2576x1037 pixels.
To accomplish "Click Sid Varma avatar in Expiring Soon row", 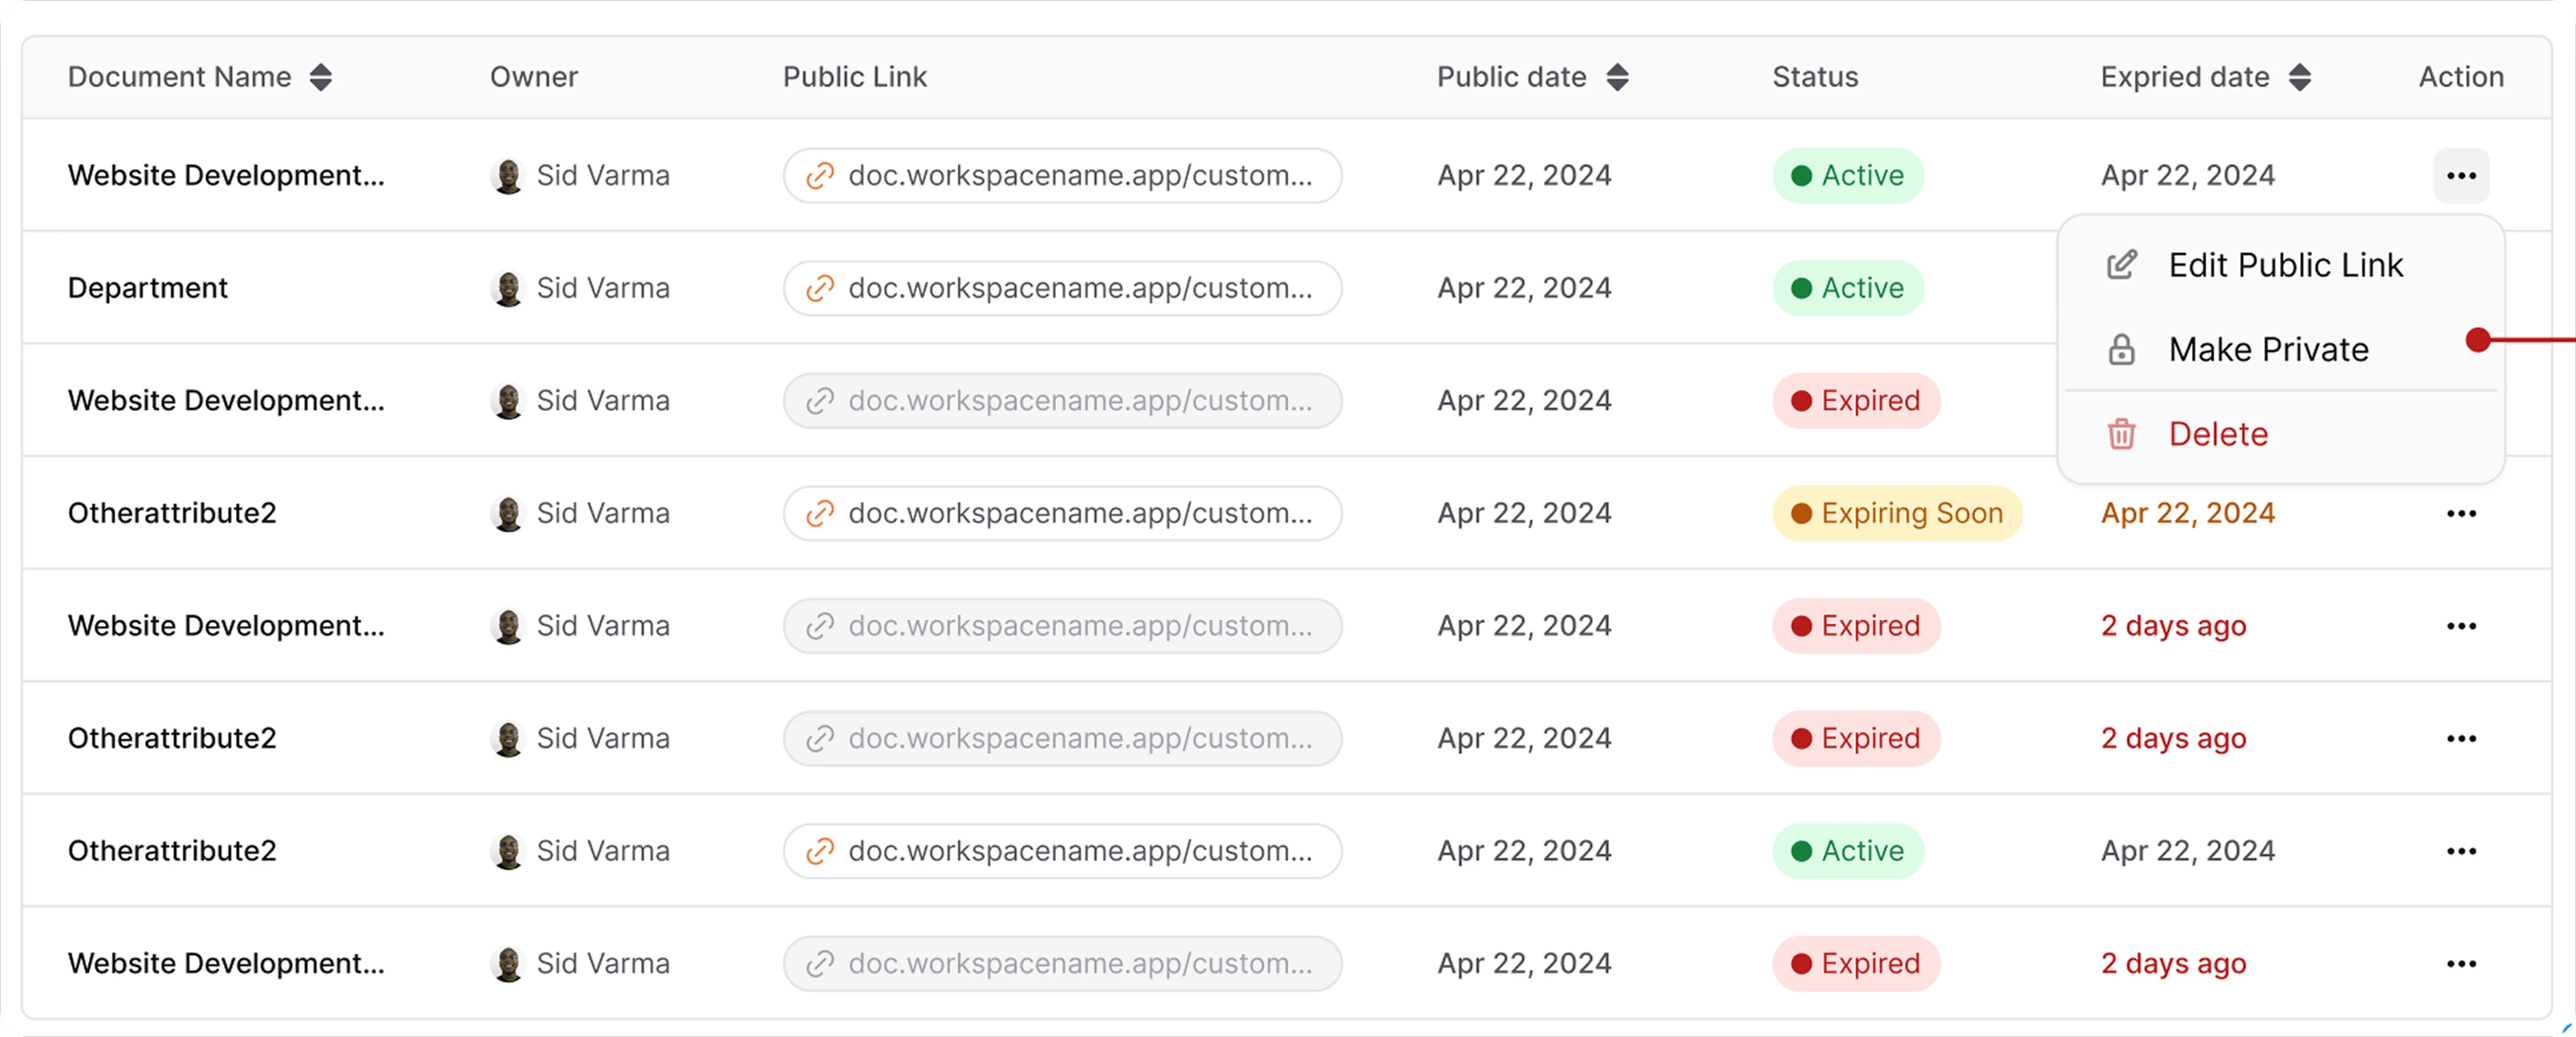I will tap(508, 513).
